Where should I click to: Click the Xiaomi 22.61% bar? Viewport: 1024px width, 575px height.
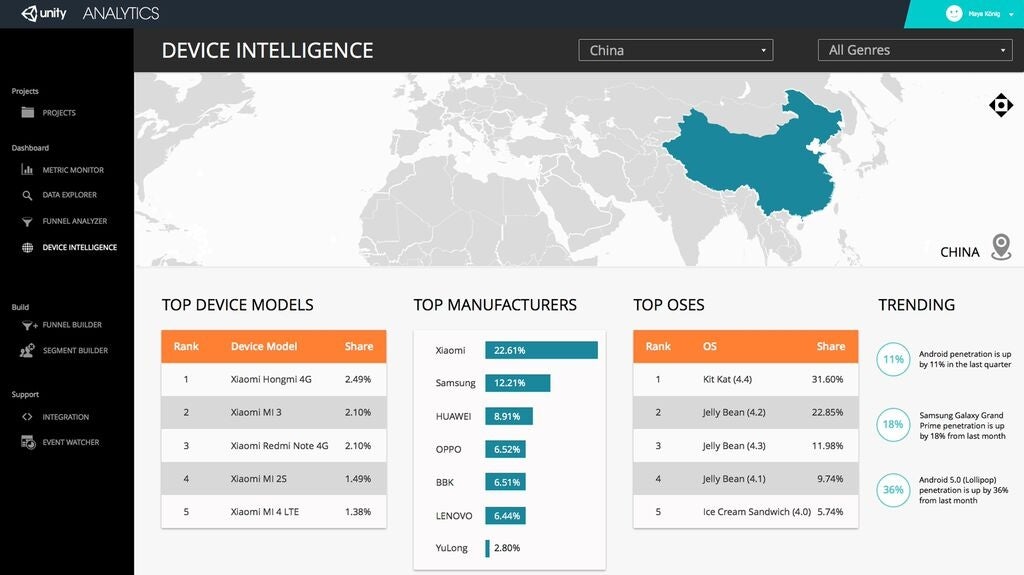pos(541,350)
